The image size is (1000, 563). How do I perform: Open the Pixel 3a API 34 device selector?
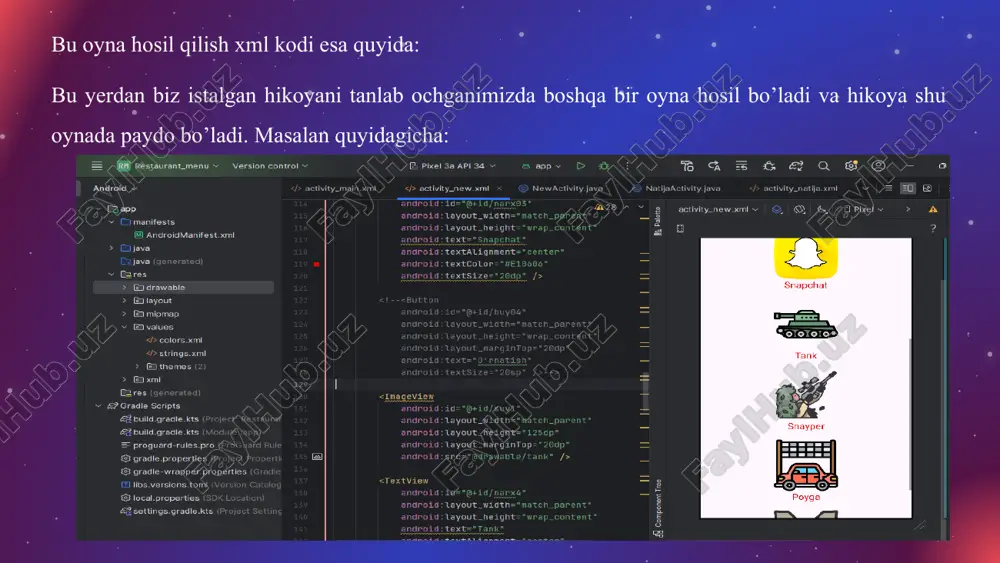pos(452,166)
